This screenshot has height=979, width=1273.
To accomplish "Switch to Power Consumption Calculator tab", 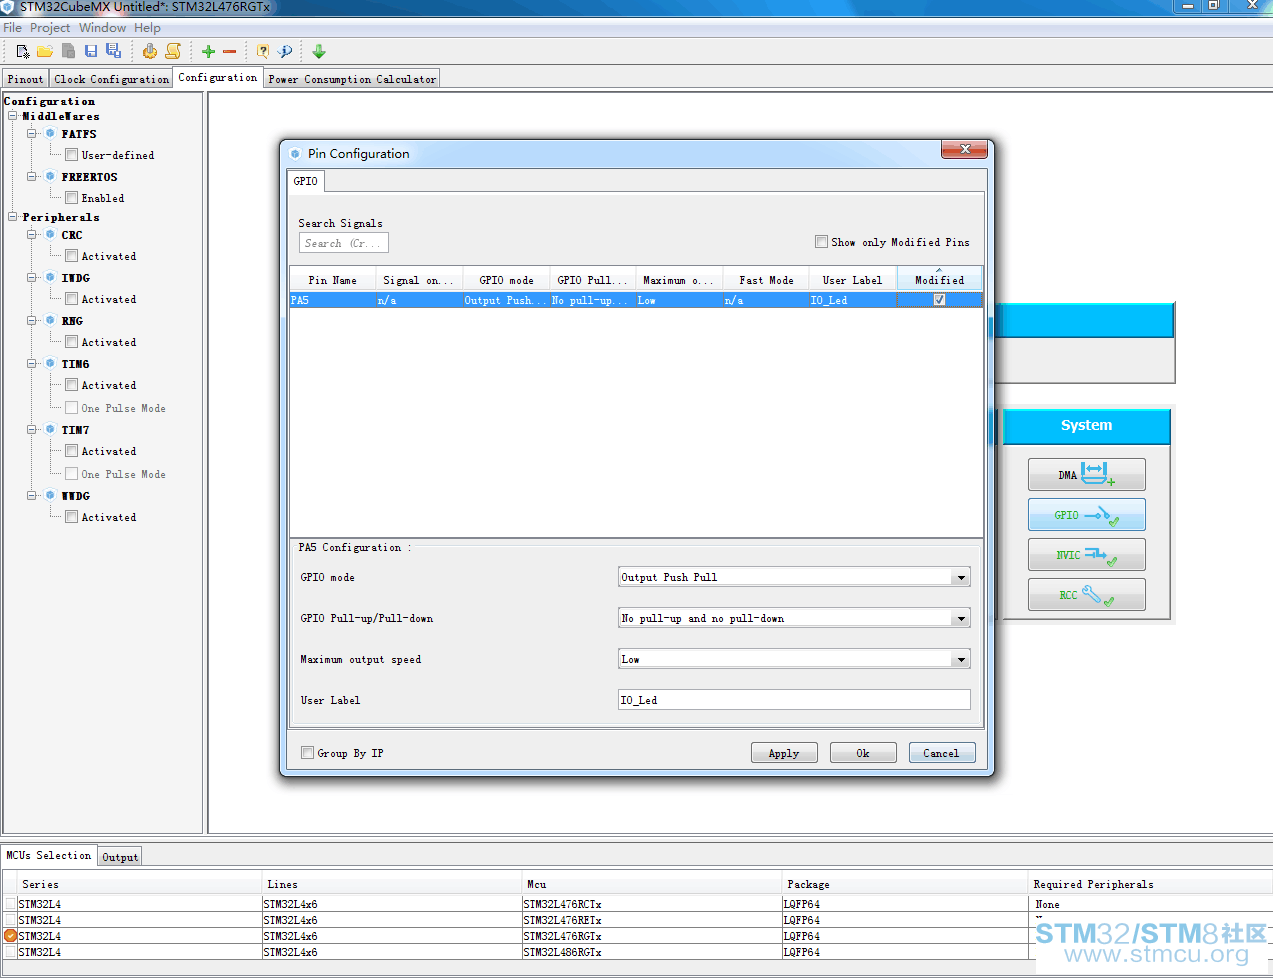I will pos(352,79).
